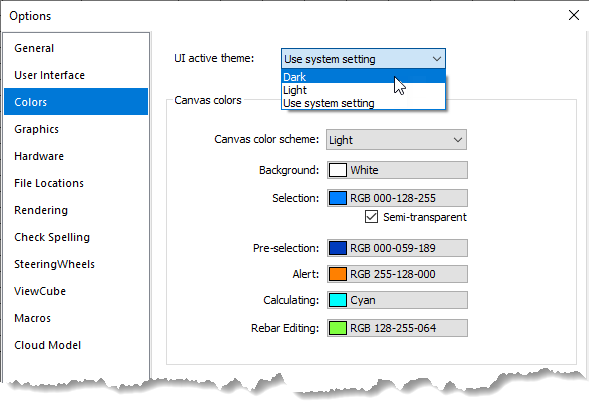589x417 pixels.
Task: Toggle the Semi-transparent checkbox
Action: (371, 217)
